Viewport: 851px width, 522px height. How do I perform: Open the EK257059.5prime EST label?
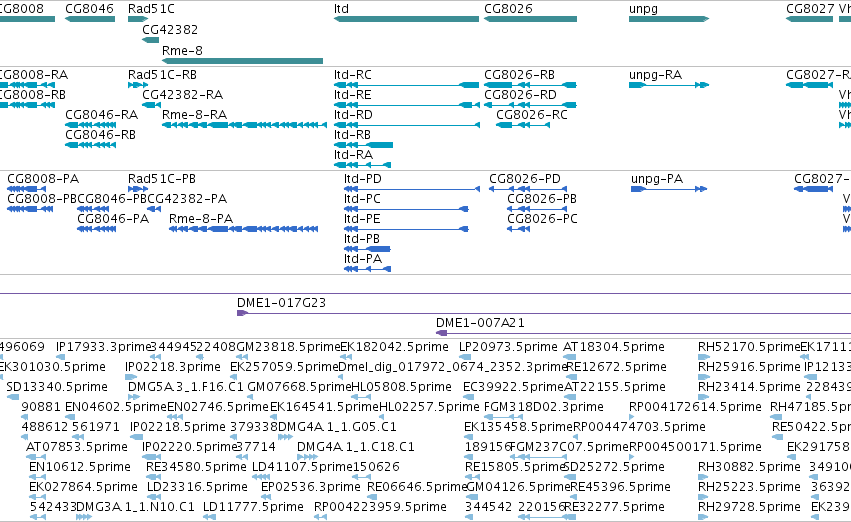coord(284,367)
